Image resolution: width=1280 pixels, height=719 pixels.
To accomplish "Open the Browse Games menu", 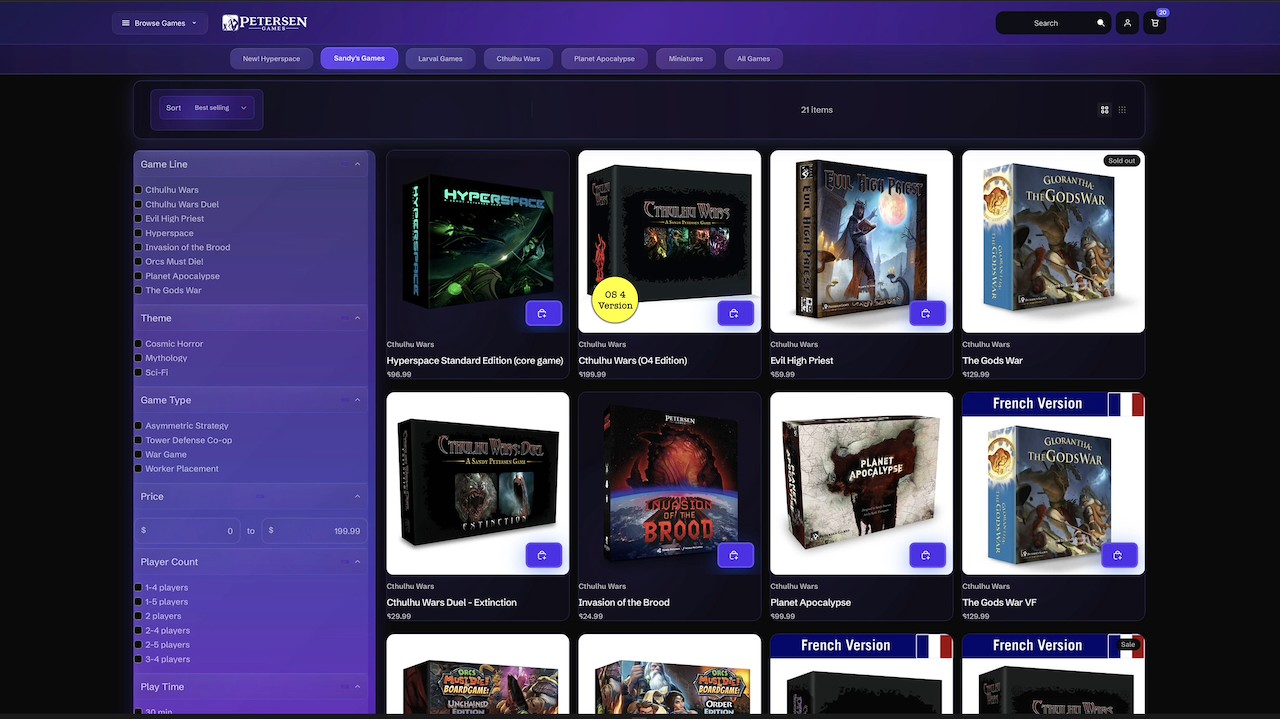I will point(159,22).
